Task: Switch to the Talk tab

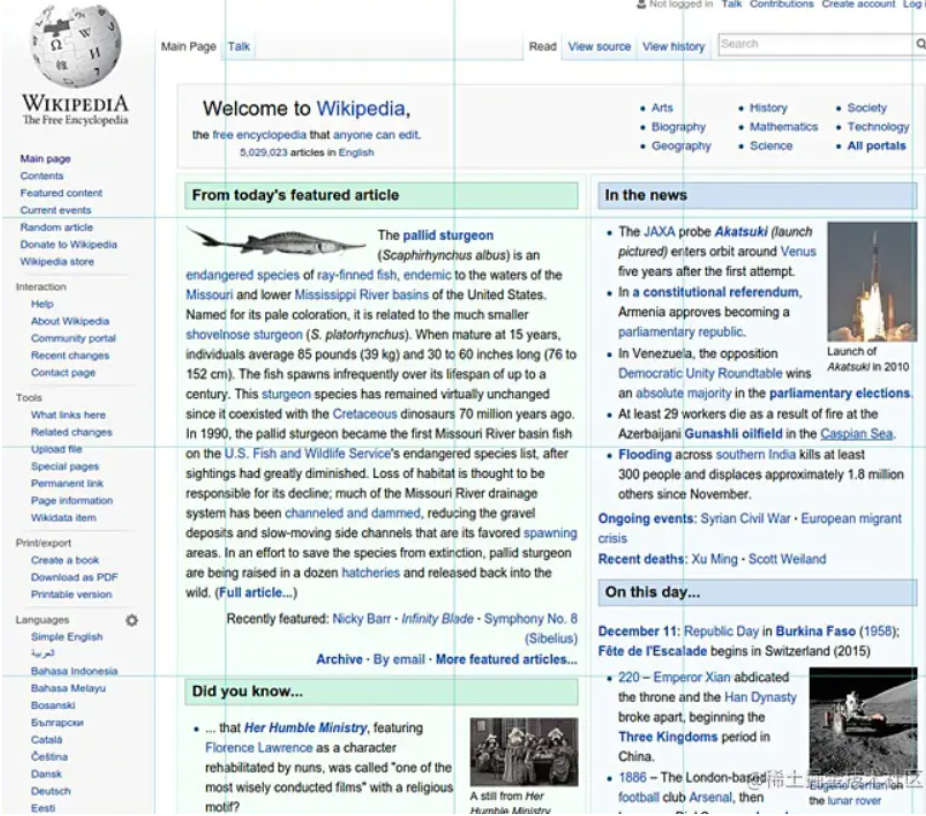Action: coord(239,47)
